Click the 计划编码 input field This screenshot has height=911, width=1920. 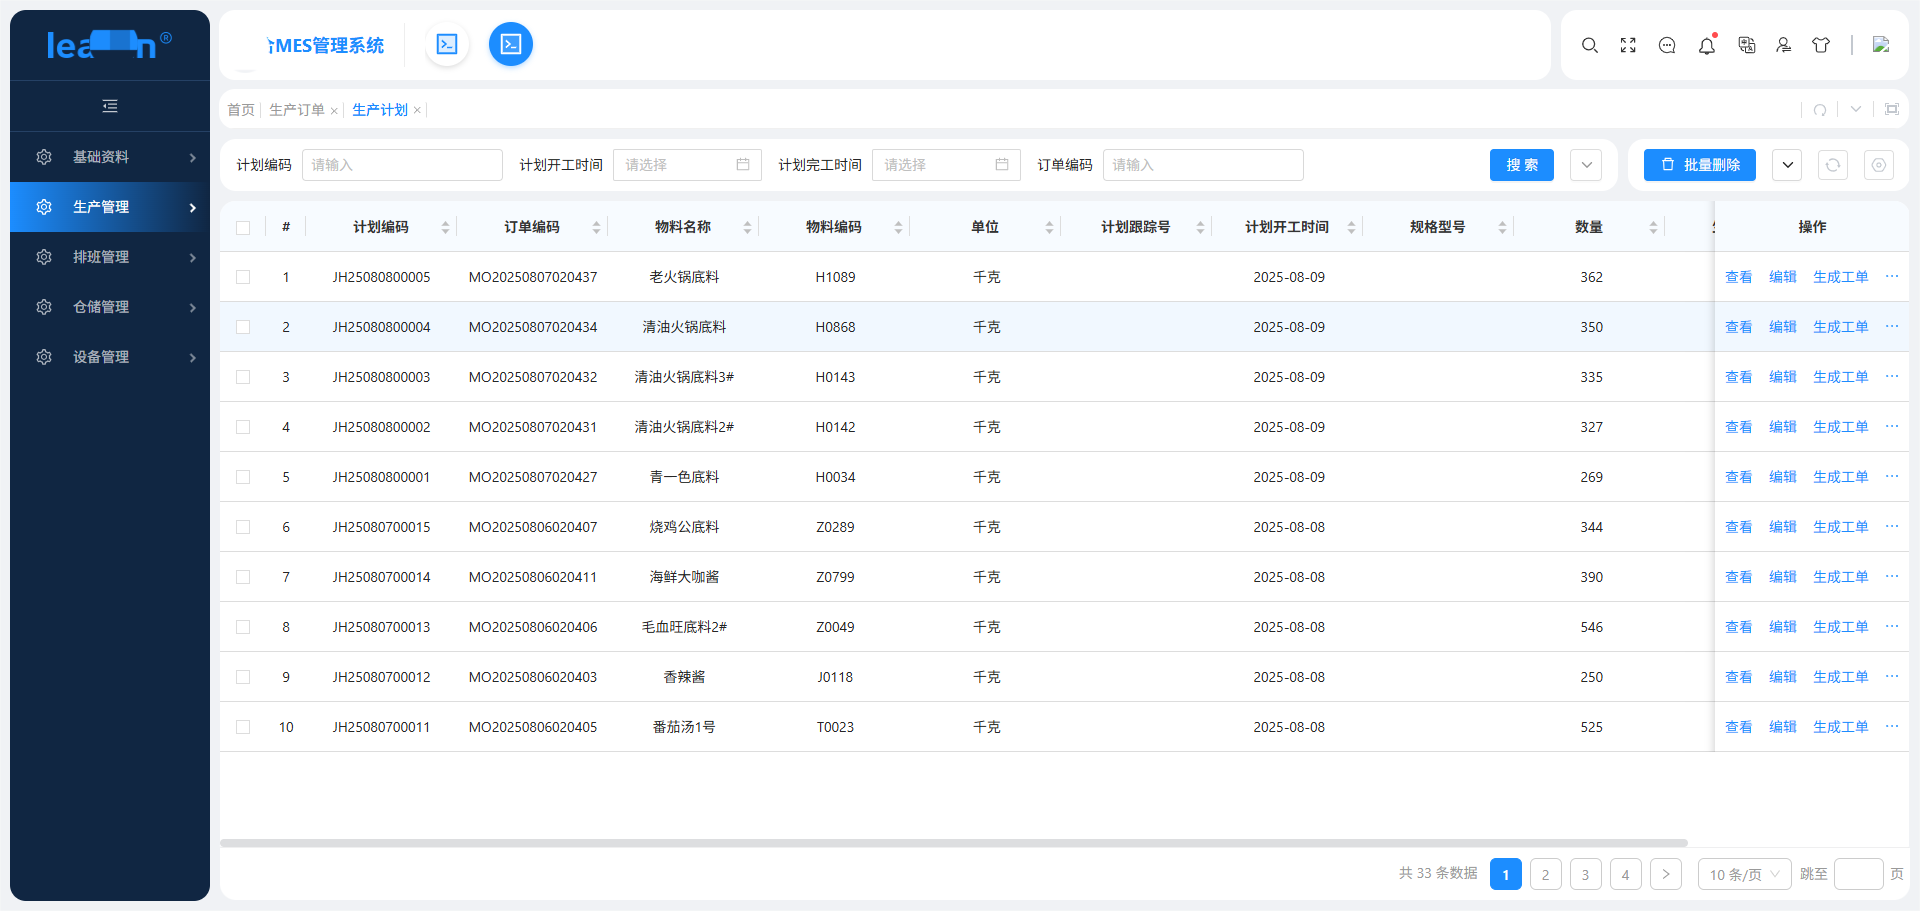click(402, 165)
